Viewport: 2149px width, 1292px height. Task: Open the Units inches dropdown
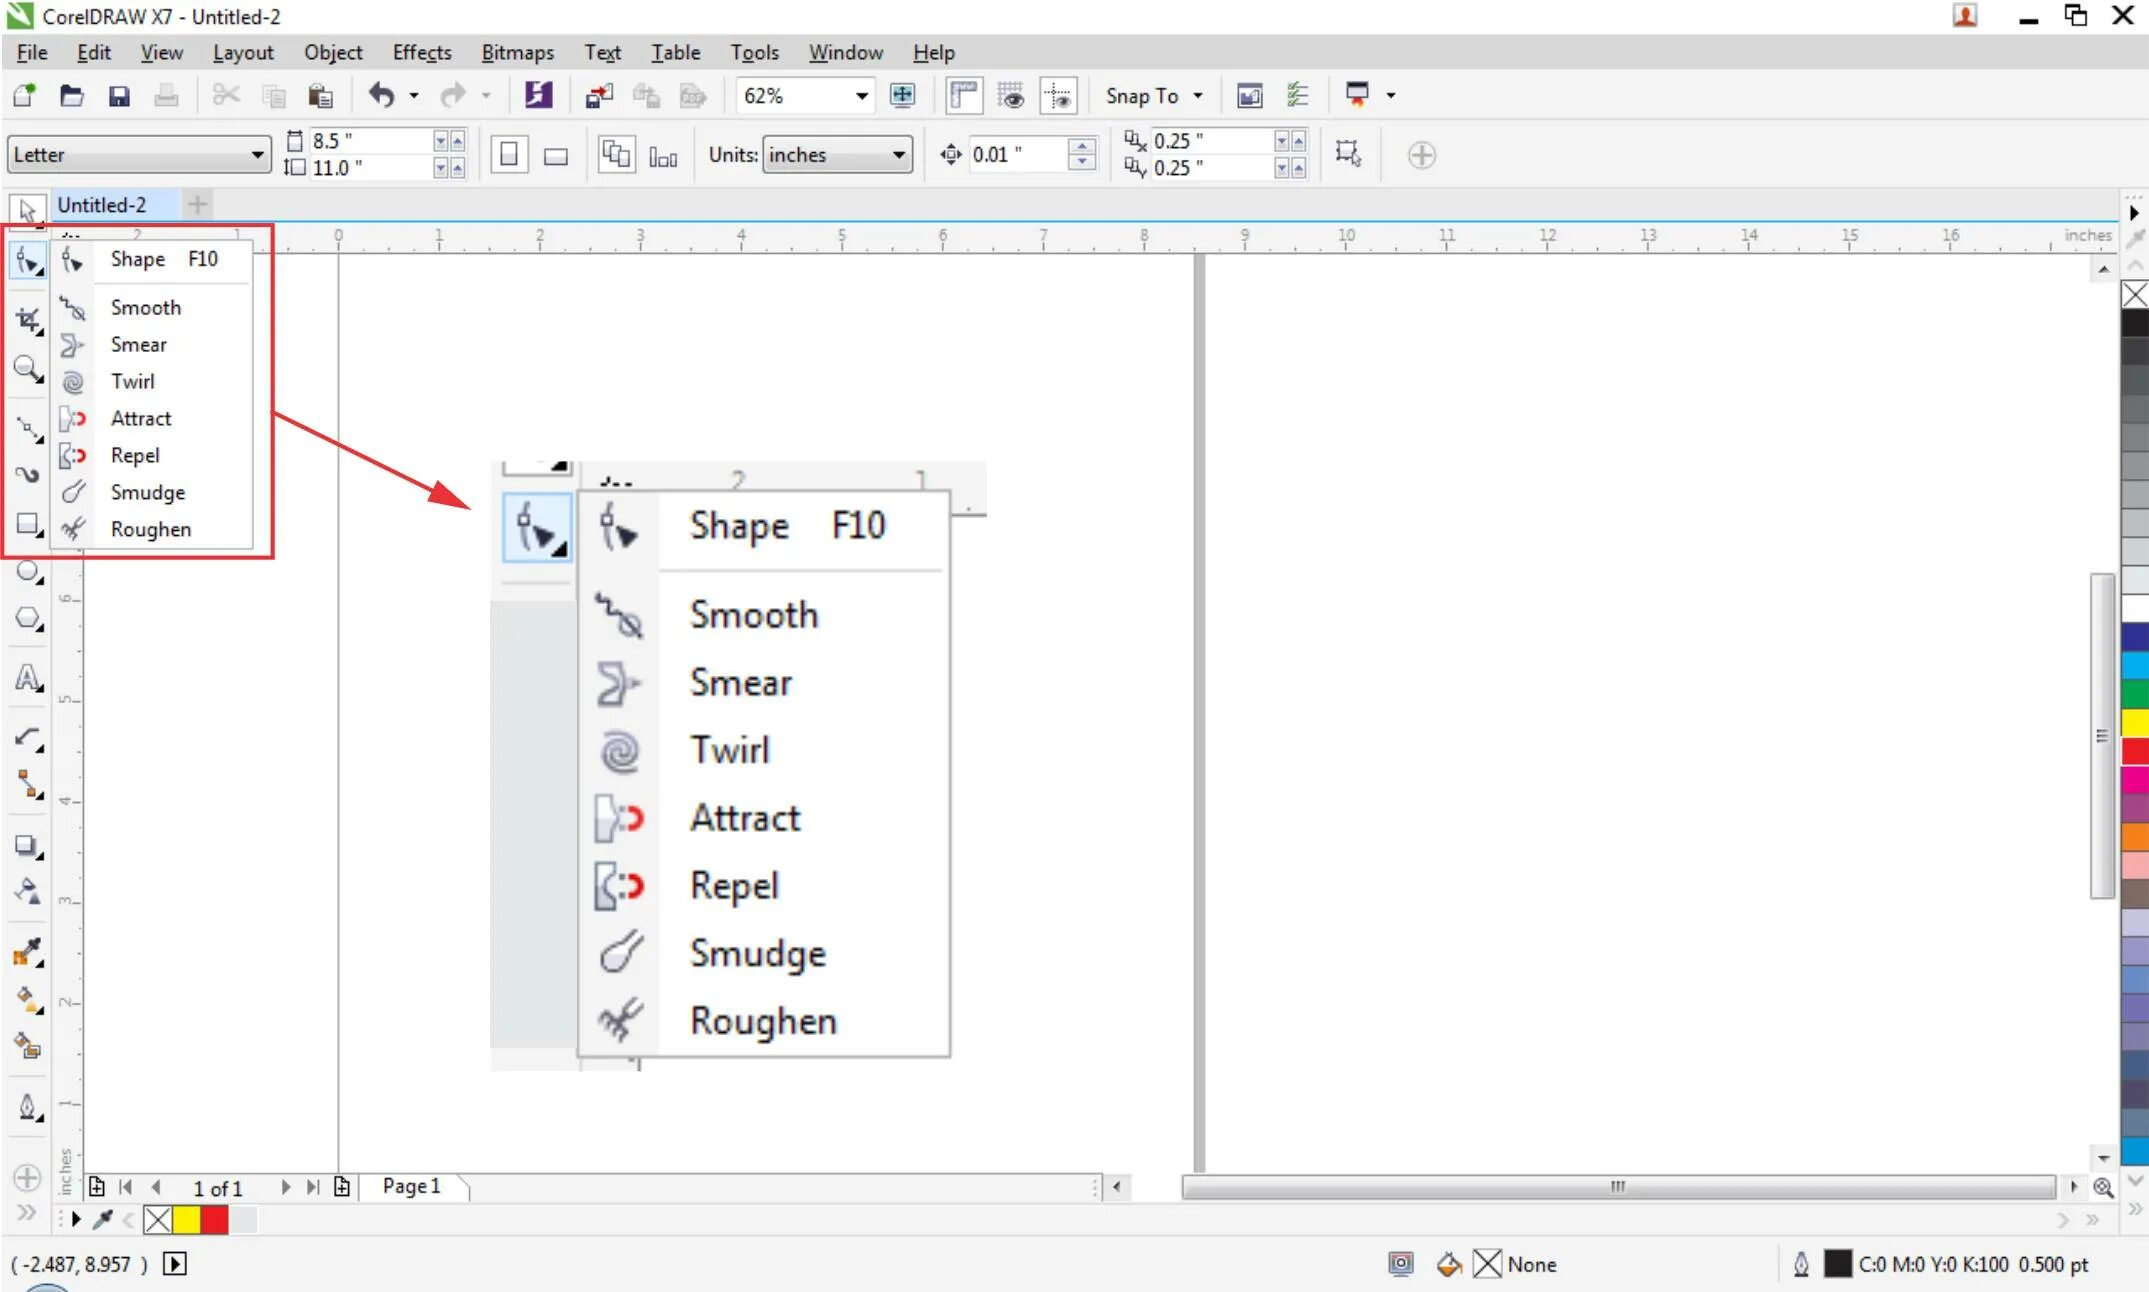[x=899, y=155]
